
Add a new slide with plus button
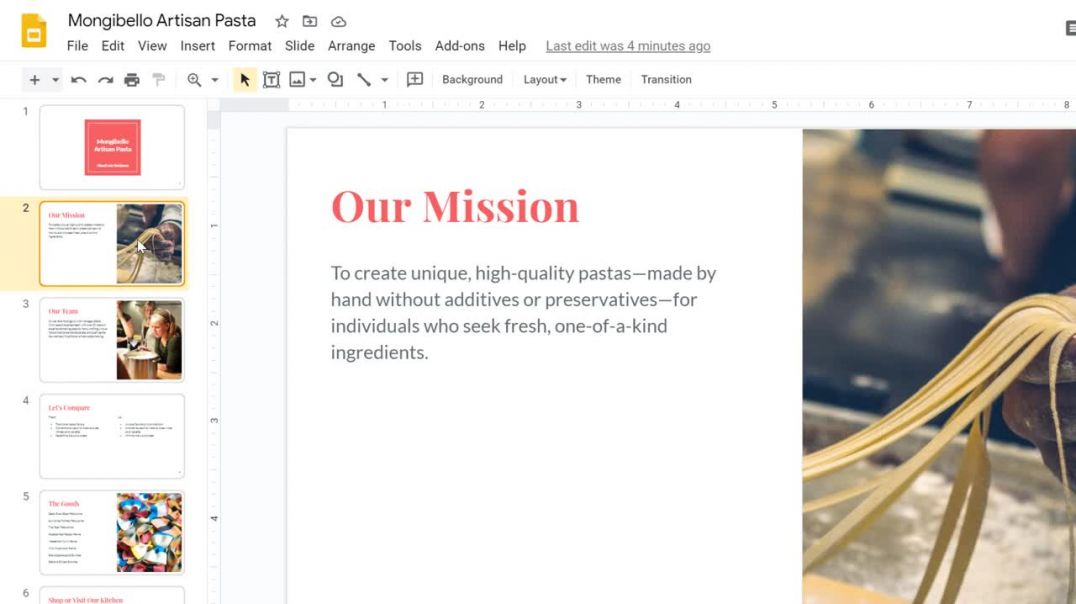(34, 80)
